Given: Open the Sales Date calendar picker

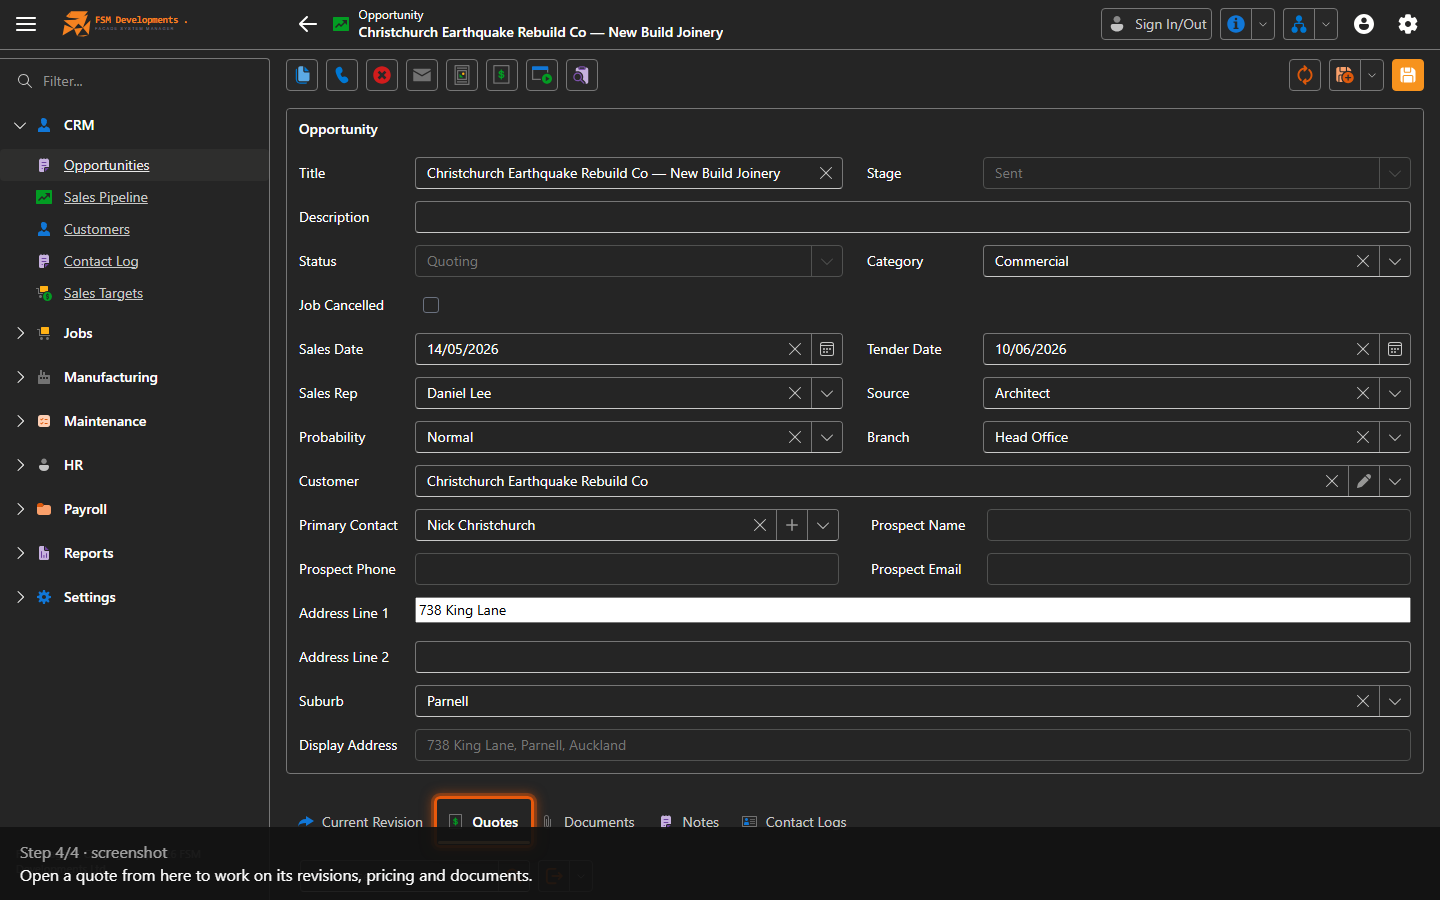Looking at the screenshot, I should (827, 349).
